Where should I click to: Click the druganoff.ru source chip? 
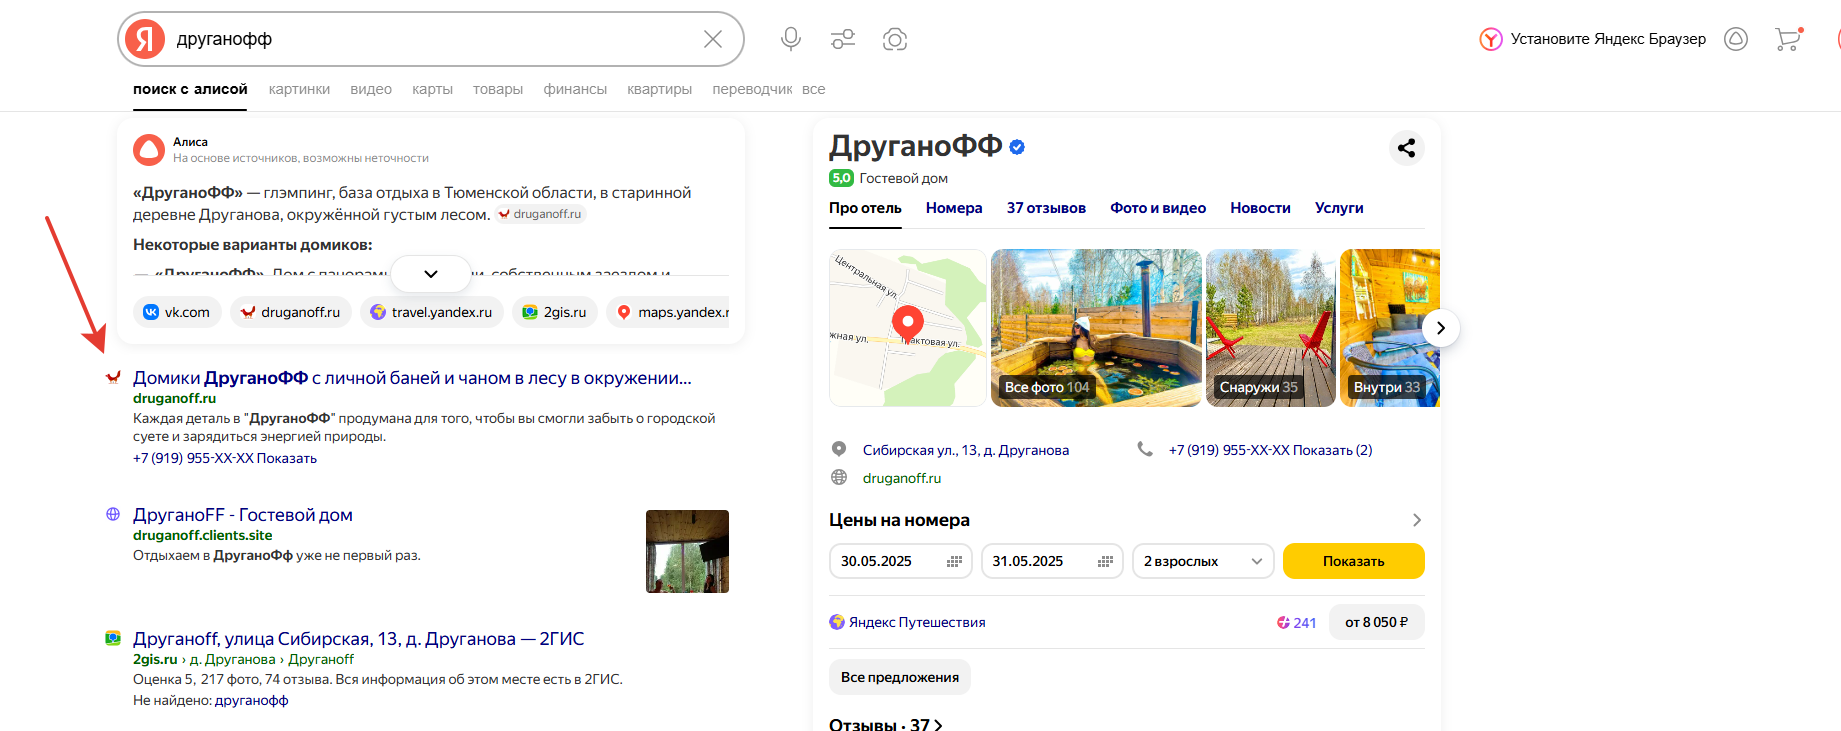[x=291, y=312]
